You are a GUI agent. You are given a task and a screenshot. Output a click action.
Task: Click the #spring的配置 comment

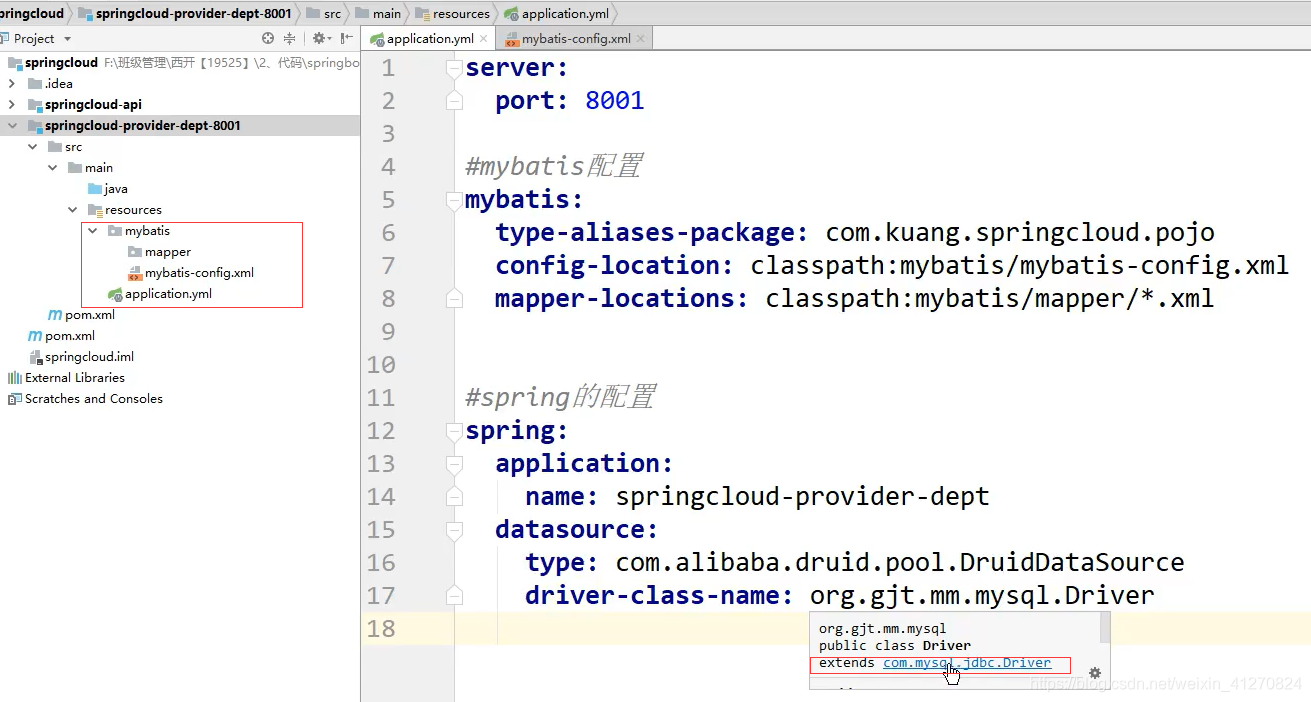pyautogui.click(x=560, y=398)
